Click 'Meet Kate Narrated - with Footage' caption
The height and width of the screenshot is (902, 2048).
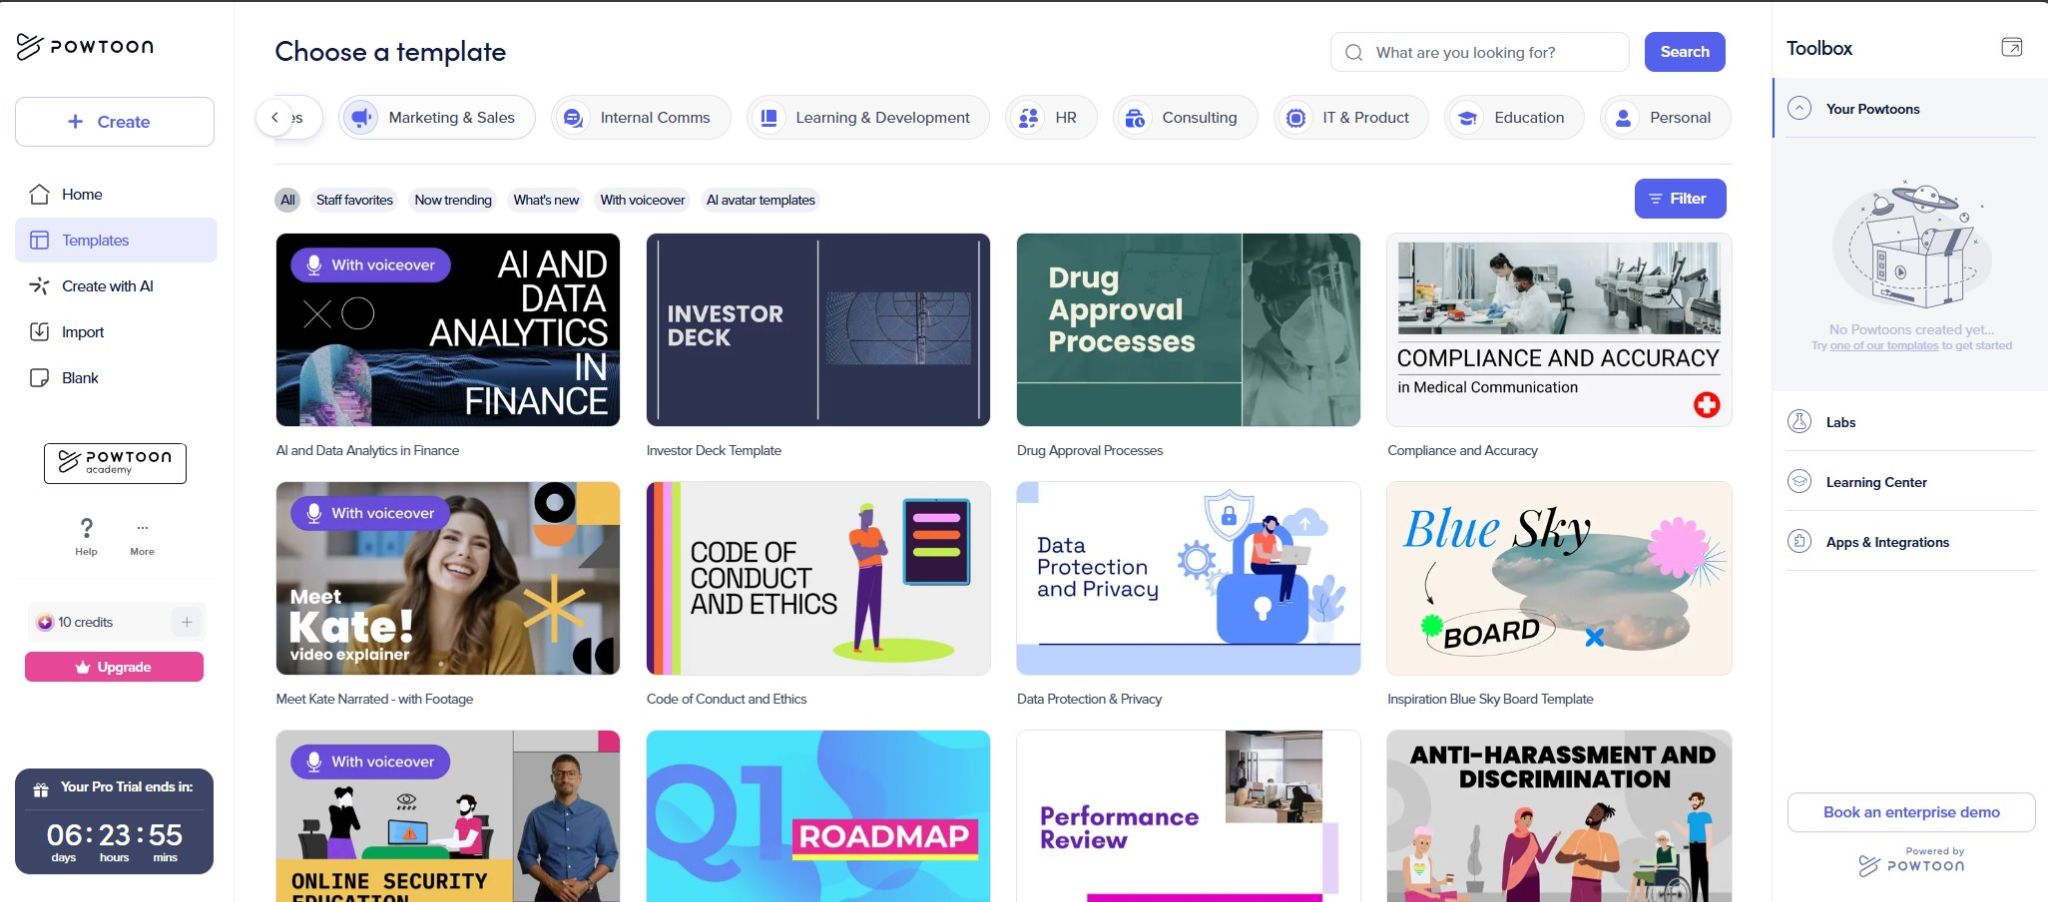coord(374,699)
